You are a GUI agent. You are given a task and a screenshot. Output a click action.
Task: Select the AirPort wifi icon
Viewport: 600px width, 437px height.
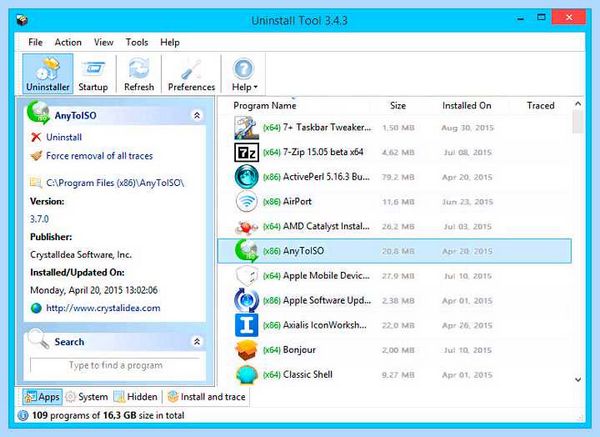click(246, 201)
